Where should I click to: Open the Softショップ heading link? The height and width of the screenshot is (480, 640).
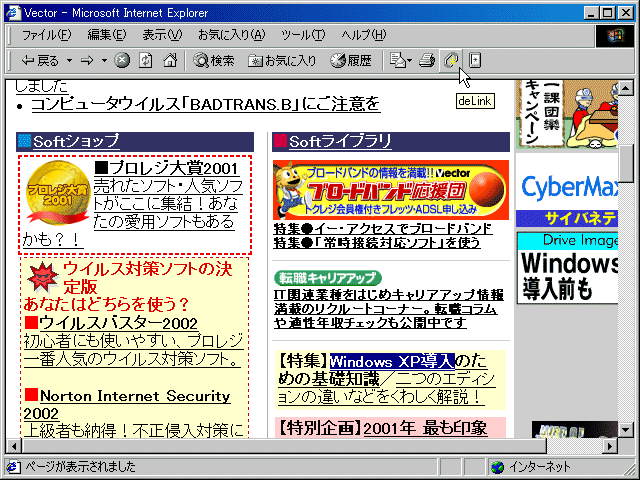(76, 142)
